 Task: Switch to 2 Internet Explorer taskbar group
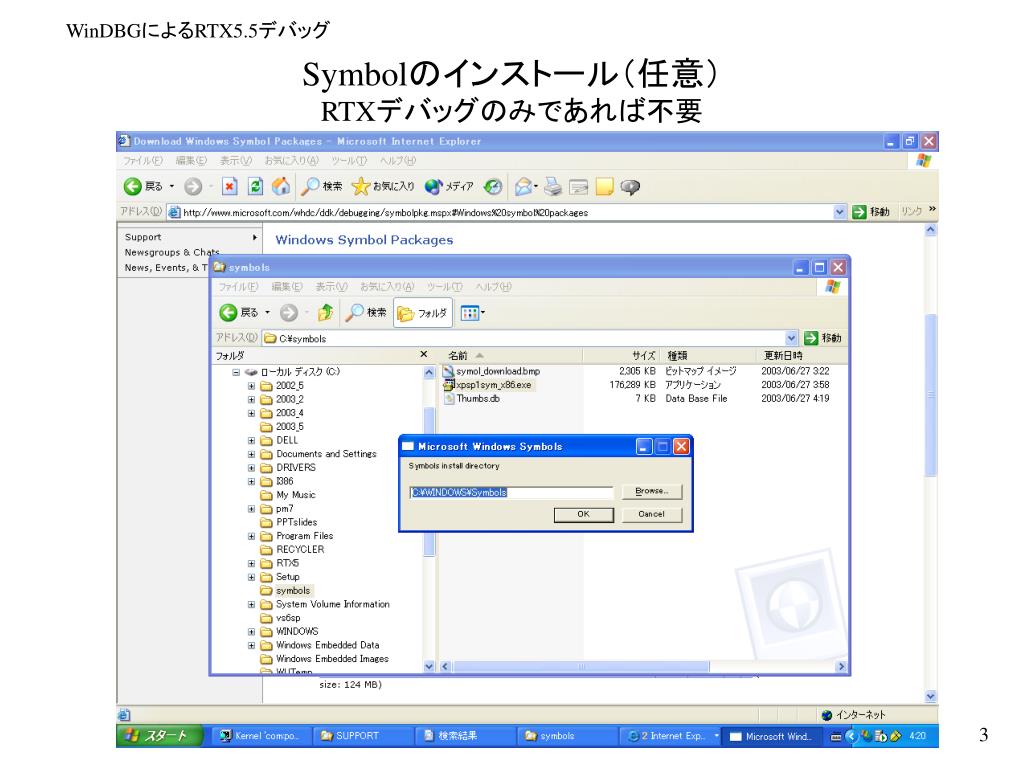point(670,736)
